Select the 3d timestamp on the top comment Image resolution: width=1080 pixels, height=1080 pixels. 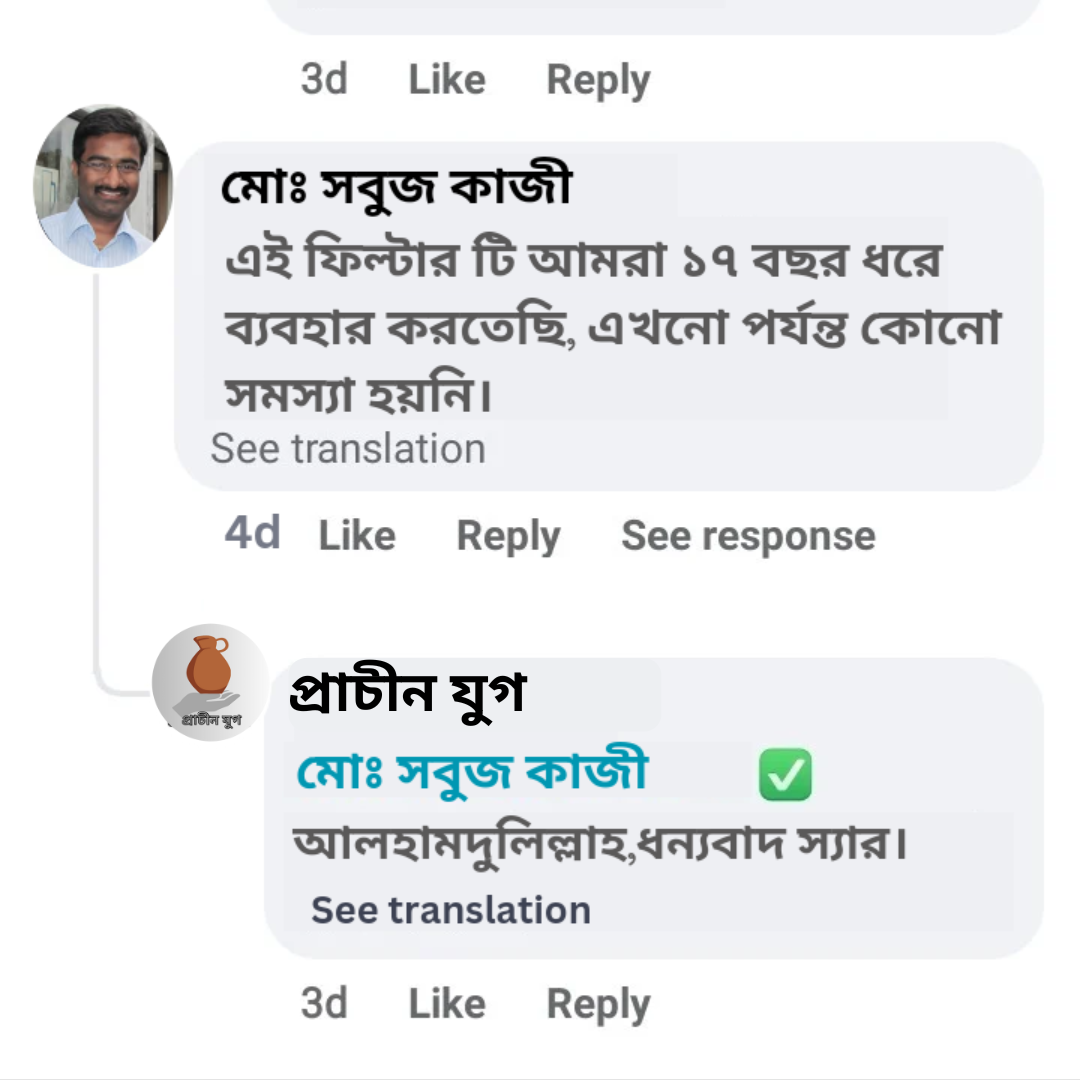click(323, 79)
